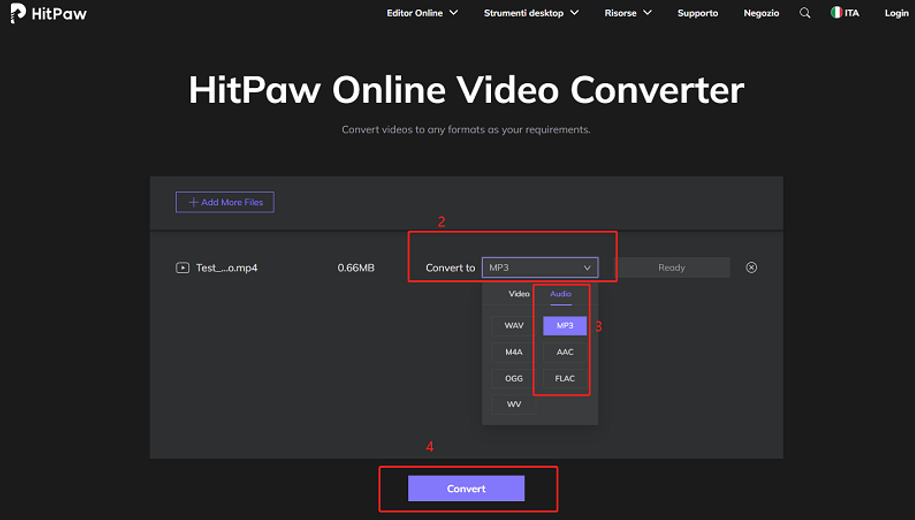Image resolution: width=915 pixels, height=520 pixels.
Task: Switch language via ITA selector
Action: coord(845,13)
